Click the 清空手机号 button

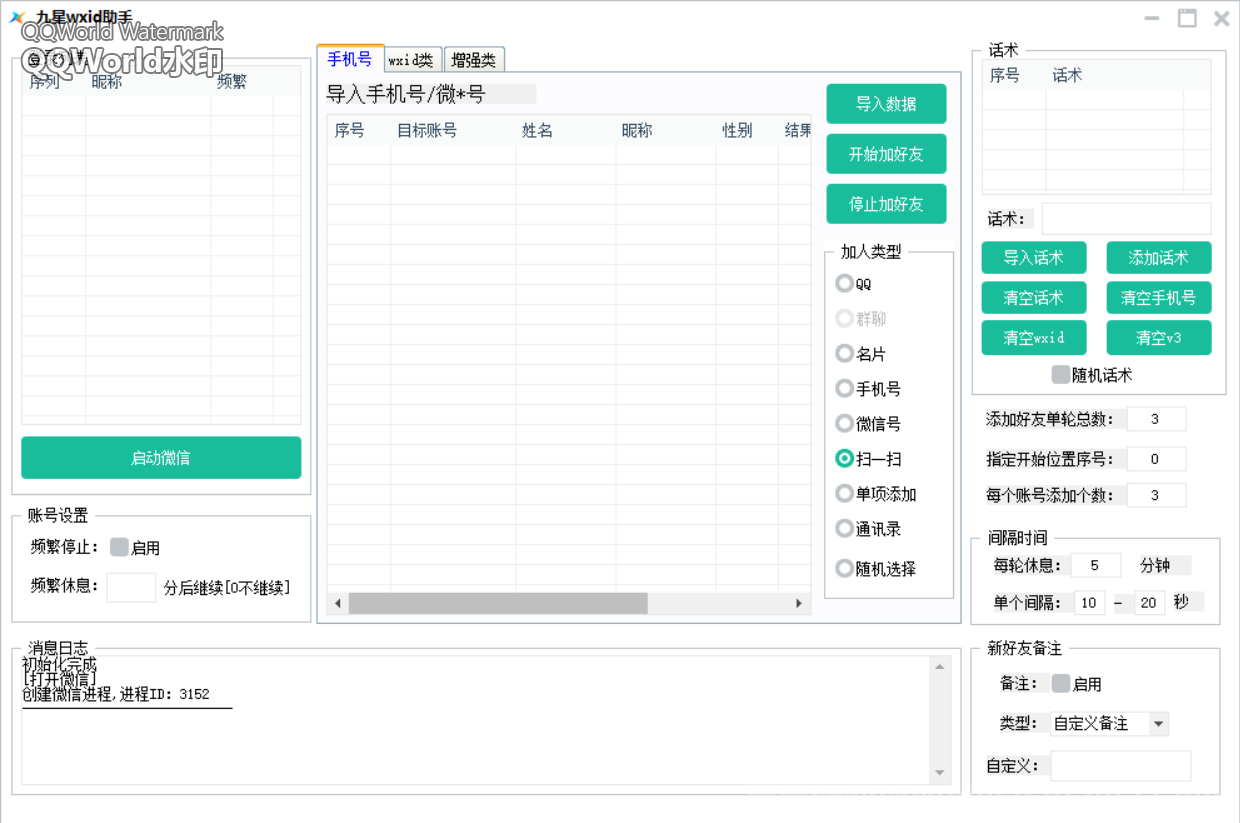click(1159, 298)
